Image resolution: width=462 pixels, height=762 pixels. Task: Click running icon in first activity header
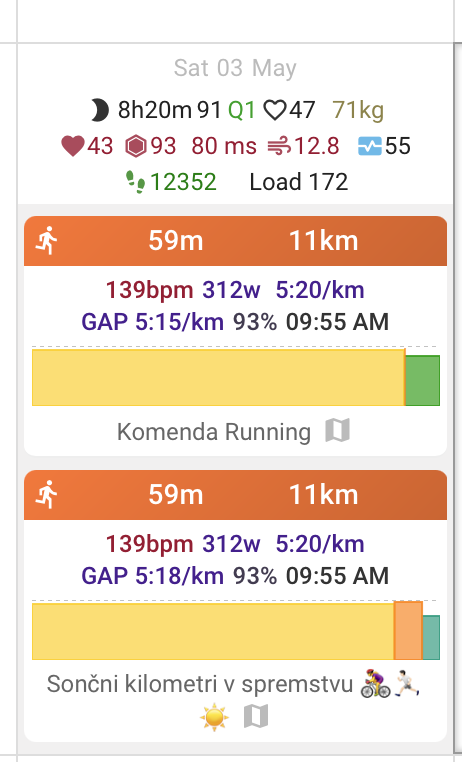tap(47, 241)
